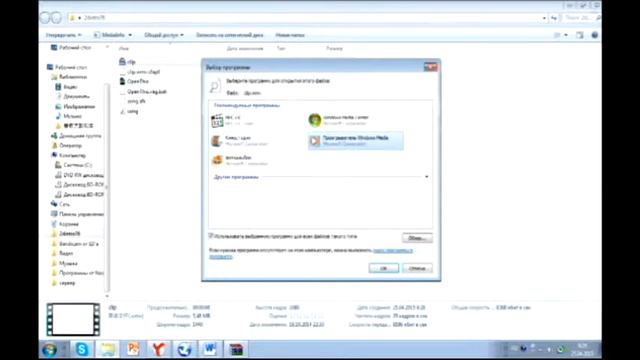The width and height of the screenshot is (640, 360).
Task: Select the highlighted folder below Recycle Bin
Action: coord(66,234)
